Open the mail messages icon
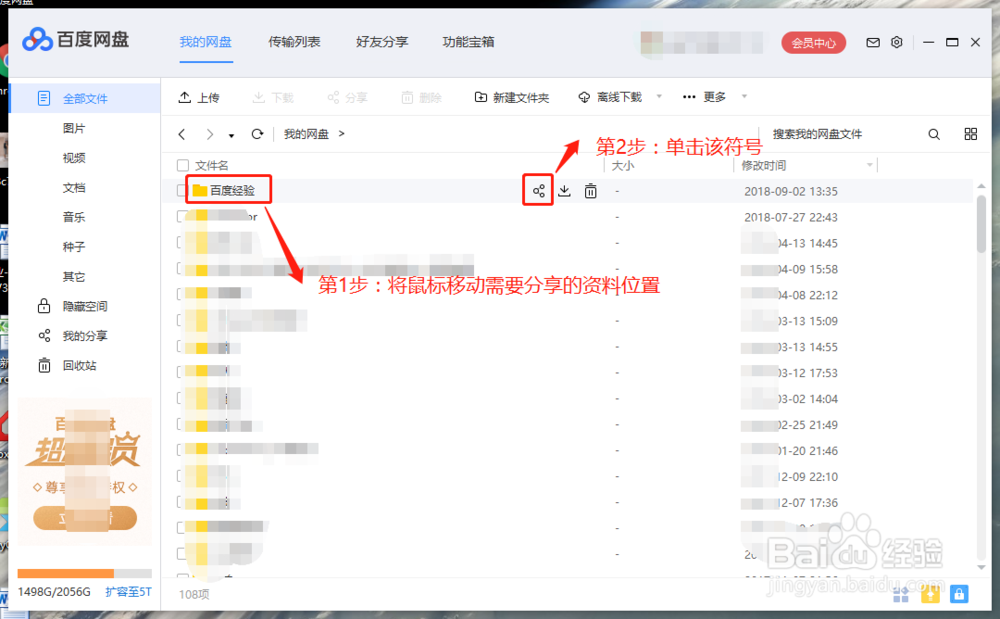 (x=872, y=43)
